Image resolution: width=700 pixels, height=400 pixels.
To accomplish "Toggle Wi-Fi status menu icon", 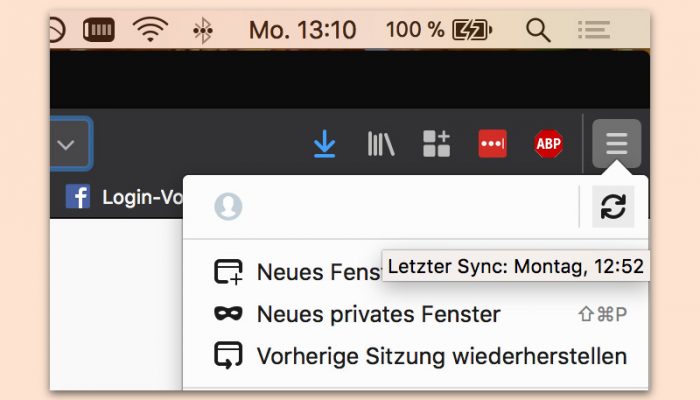I will (x=150, y=29).
